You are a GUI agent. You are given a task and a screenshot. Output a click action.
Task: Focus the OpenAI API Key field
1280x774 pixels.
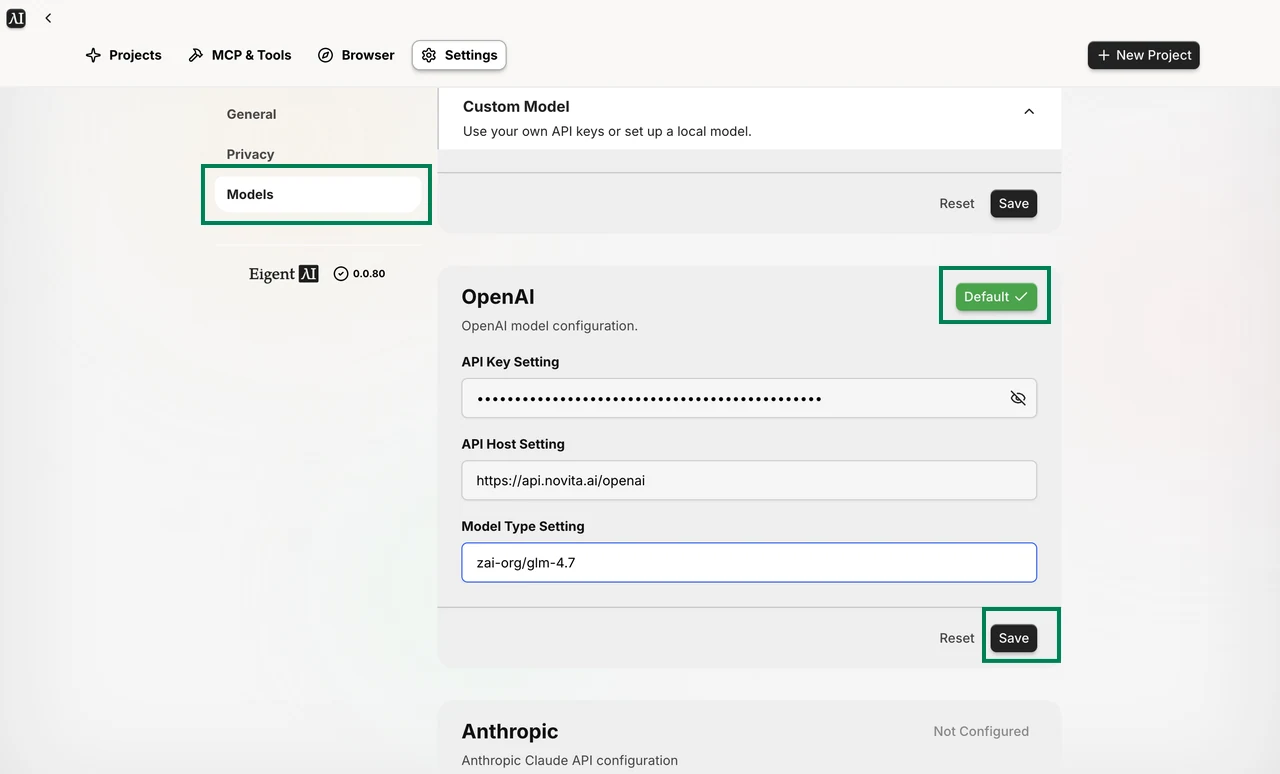749,398
